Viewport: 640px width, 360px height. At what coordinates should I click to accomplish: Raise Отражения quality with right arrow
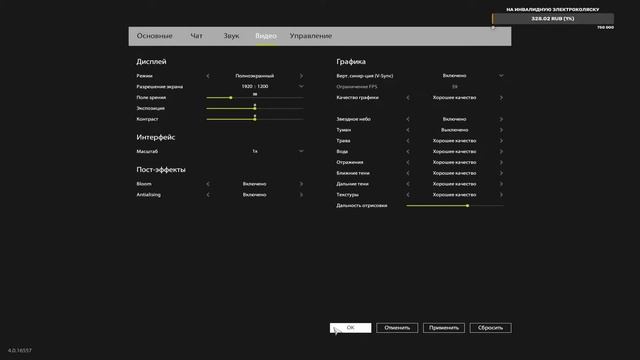(x=501, y=162)
